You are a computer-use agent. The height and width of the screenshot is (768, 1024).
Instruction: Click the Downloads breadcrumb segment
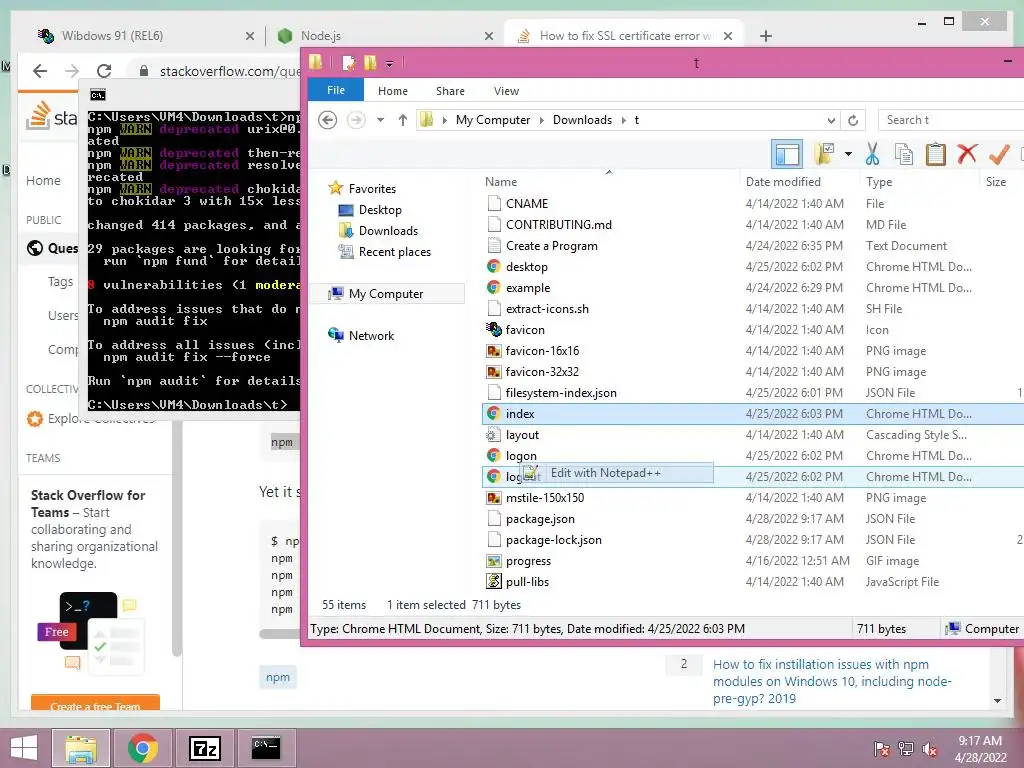point(582,120)
